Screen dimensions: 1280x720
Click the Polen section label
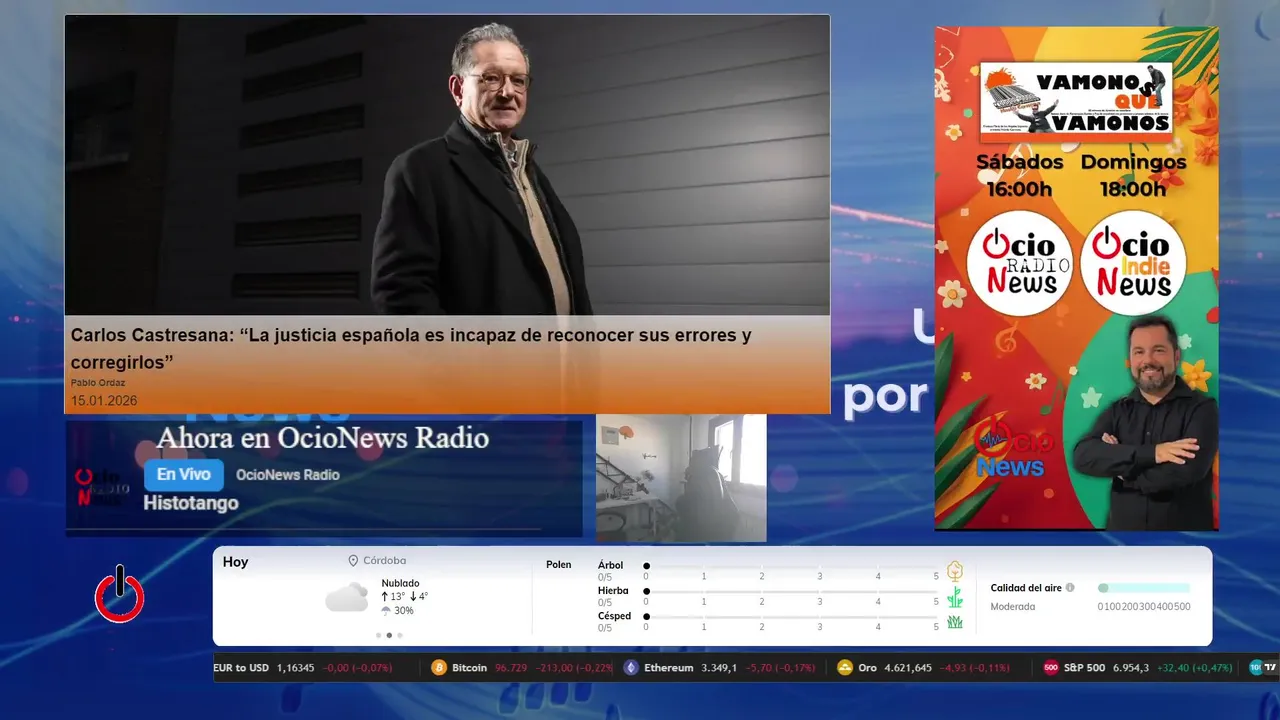click(559, 565)
